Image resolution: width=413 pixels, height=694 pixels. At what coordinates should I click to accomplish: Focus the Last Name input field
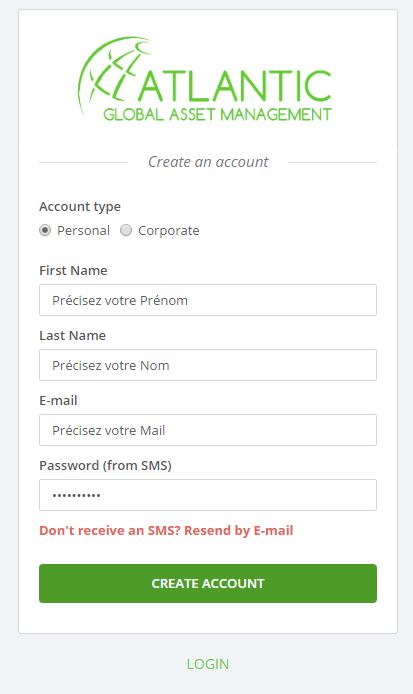tap(208, 365)
